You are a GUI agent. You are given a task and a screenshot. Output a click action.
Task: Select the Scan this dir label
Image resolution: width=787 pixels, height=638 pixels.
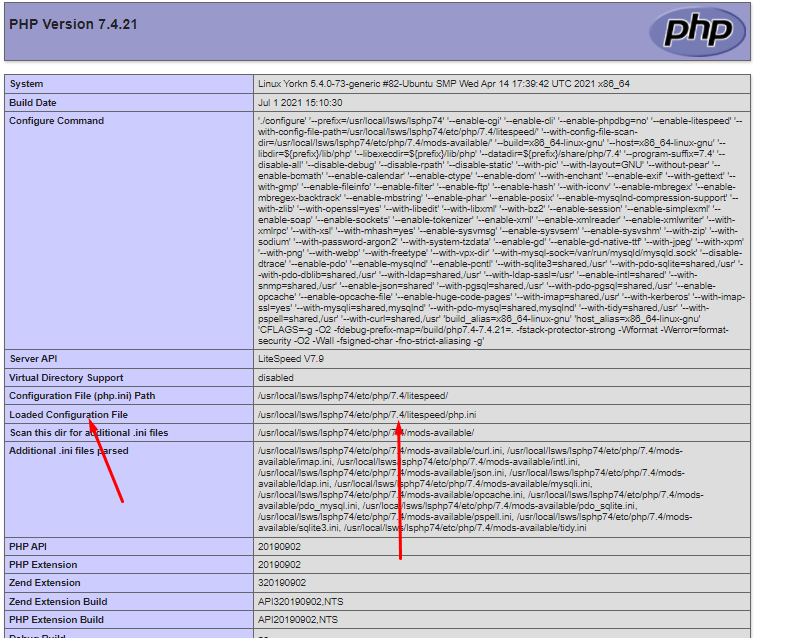click(x=88, y=432)
